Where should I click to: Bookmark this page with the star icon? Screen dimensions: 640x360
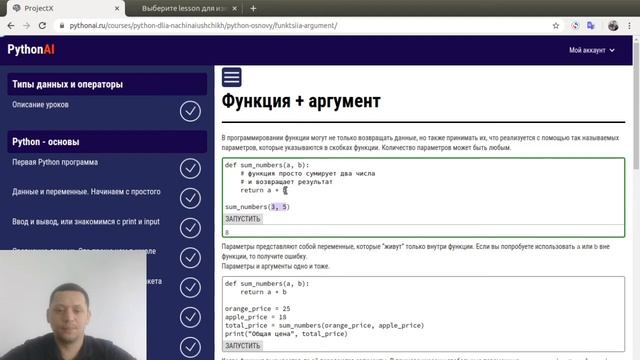(556, 26)
